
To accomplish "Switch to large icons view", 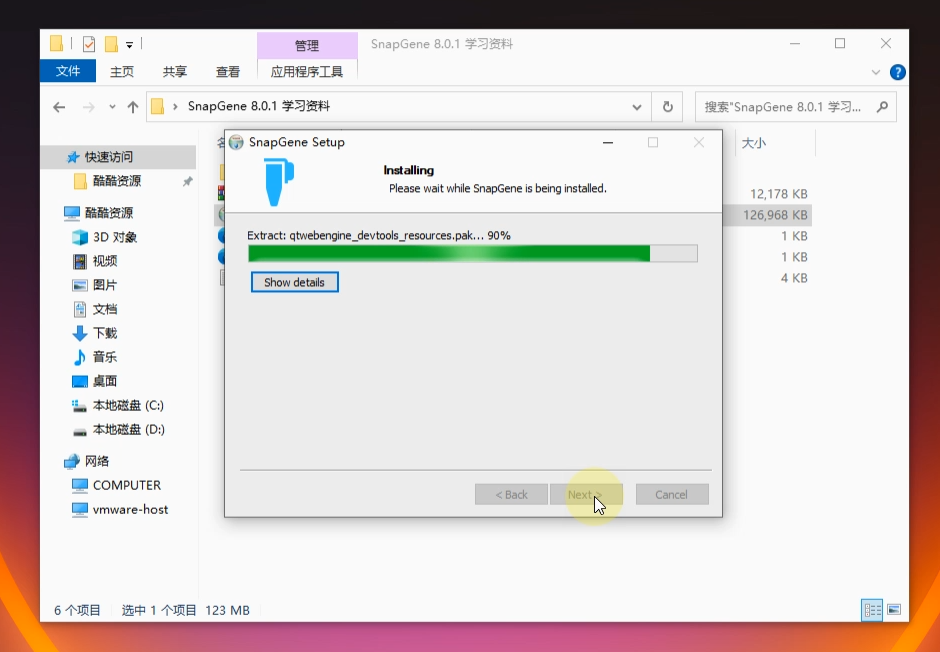I will pyautogui.click(x=894, y=609).
